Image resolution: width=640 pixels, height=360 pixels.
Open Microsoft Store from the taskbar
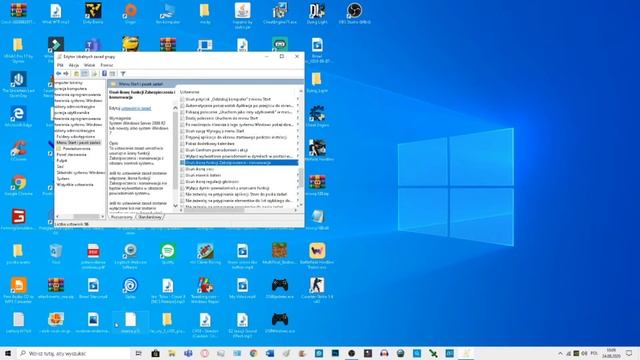[155, 353]
